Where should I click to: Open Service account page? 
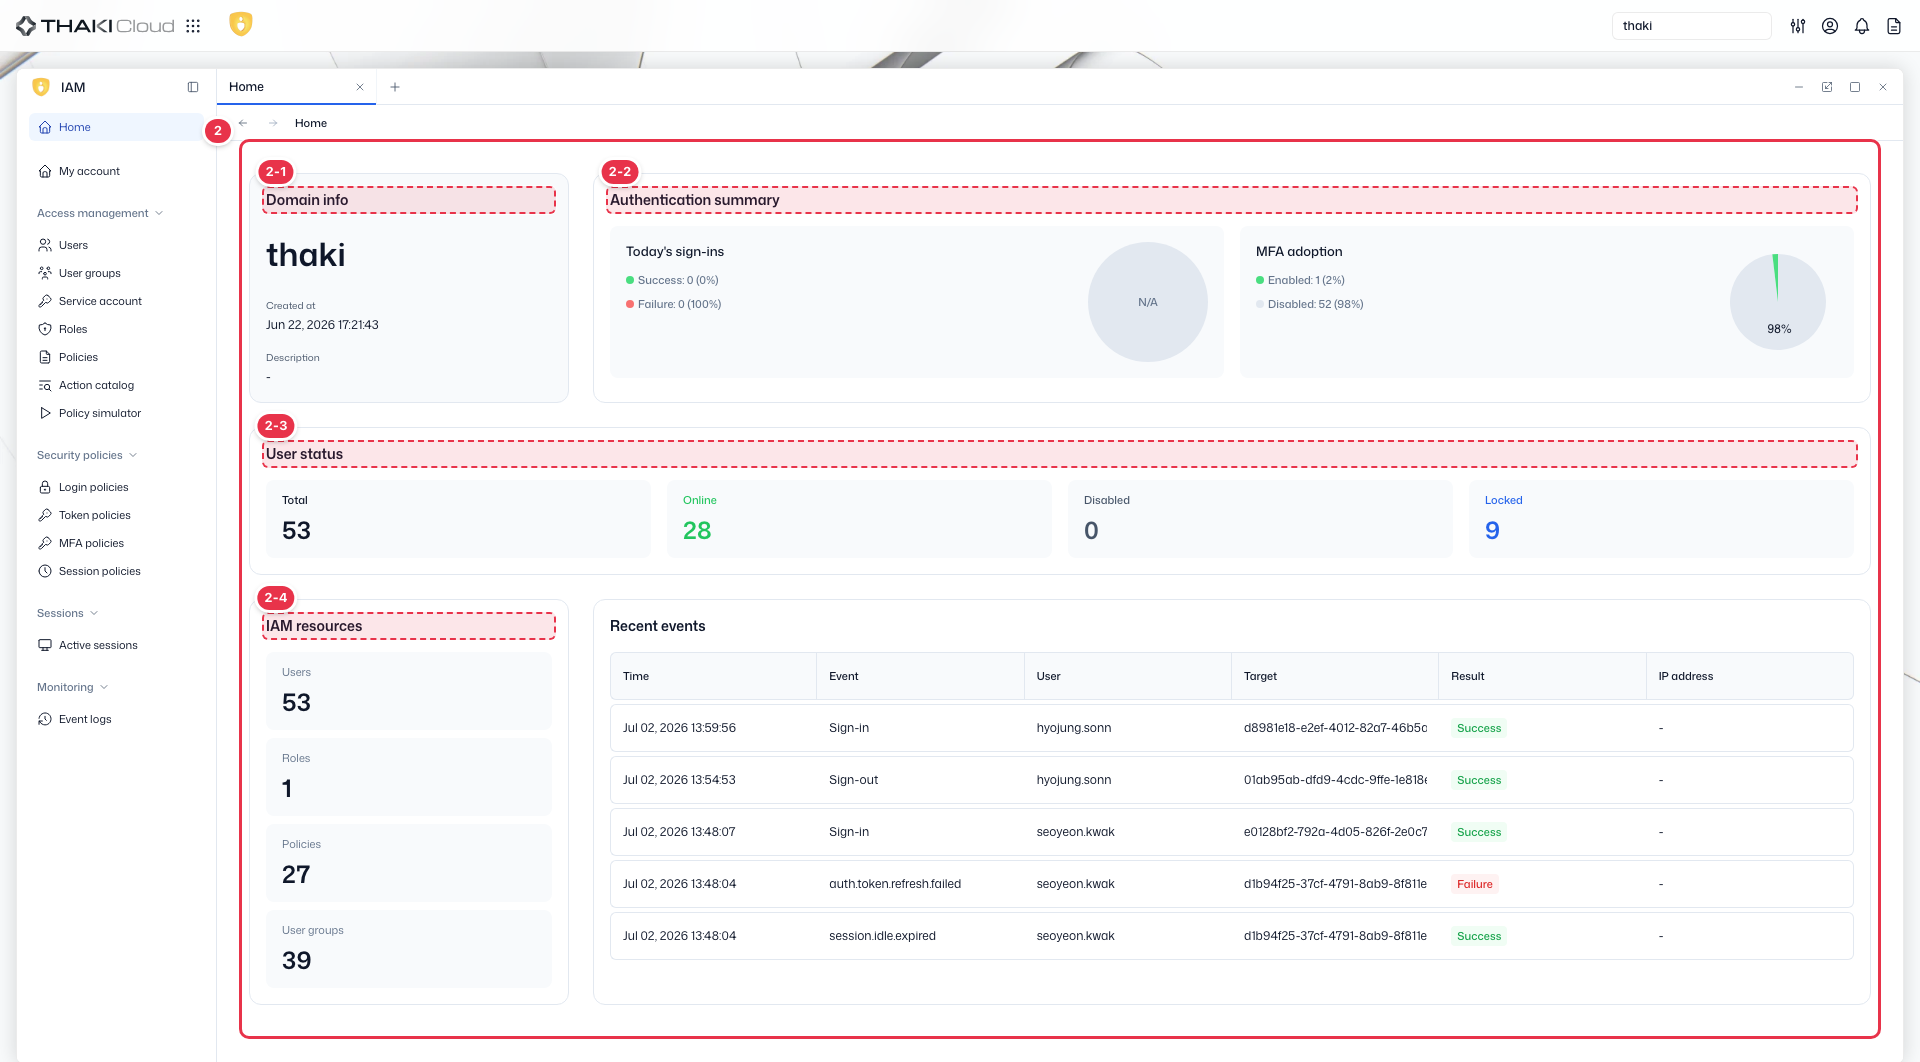116,301
